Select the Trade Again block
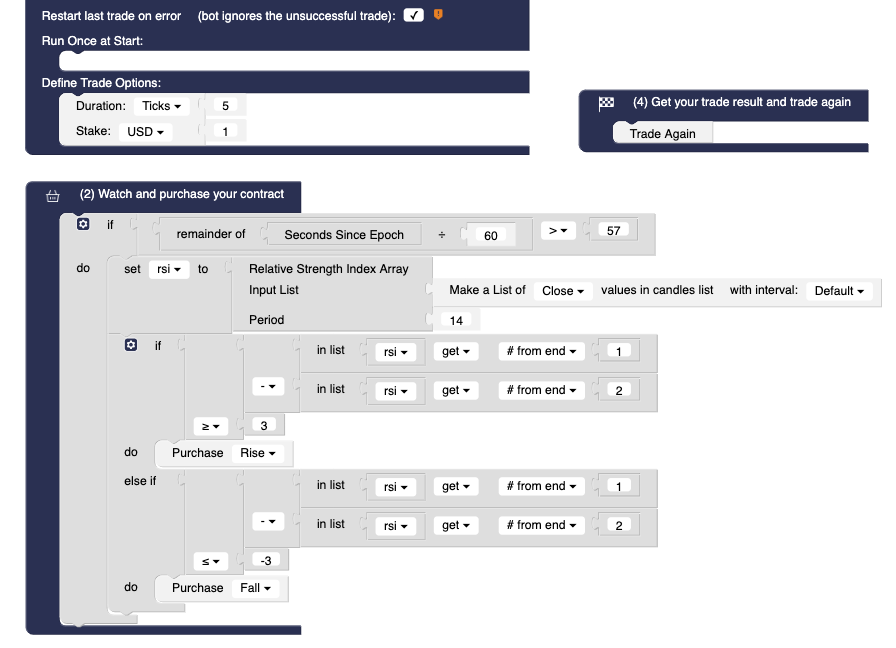This screenshot has width=896, height=648. click(x=662, y=134)
